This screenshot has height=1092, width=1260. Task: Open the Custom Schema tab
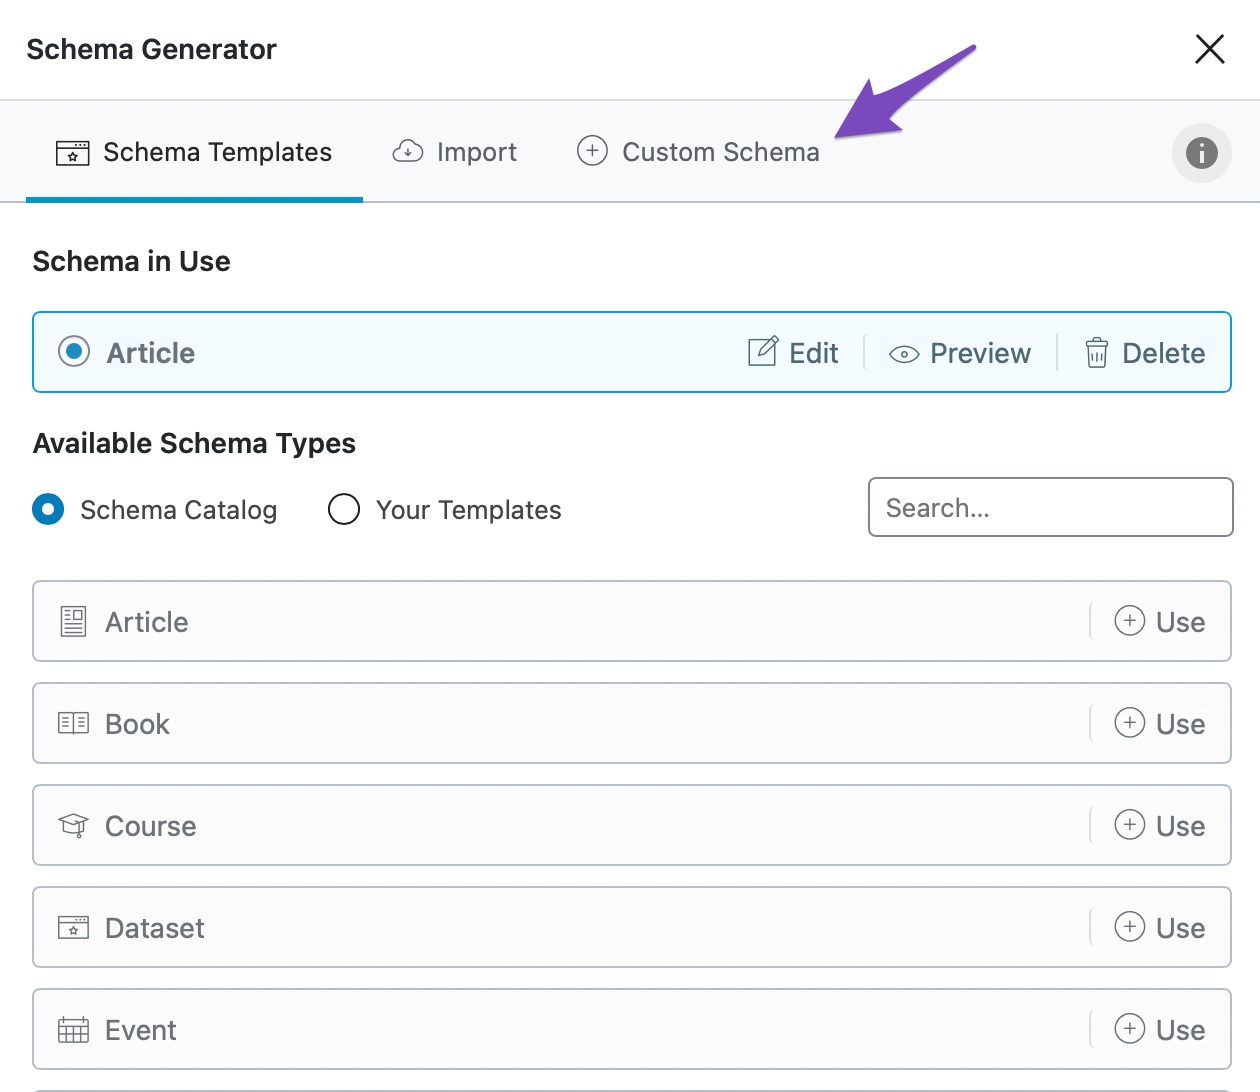coord(698,152)
